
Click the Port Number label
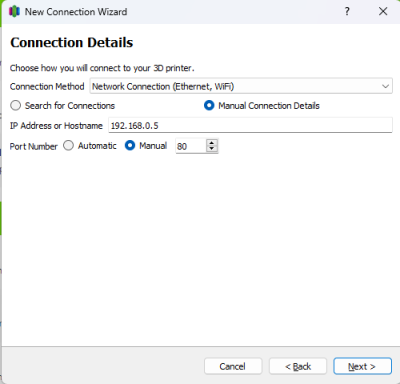click(x=34, y=146)
